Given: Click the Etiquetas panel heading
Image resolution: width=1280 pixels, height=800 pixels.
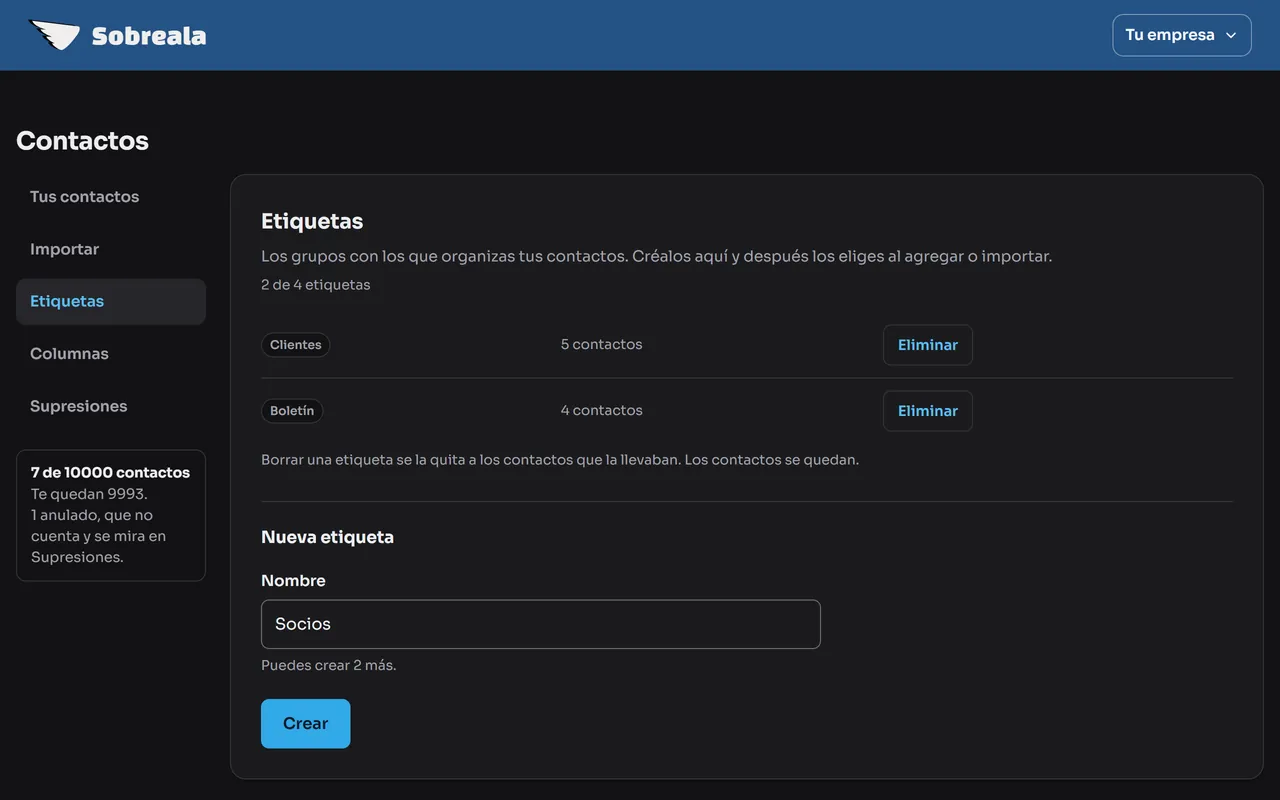Looking at the screenshot, I should (x=312, y=221).
